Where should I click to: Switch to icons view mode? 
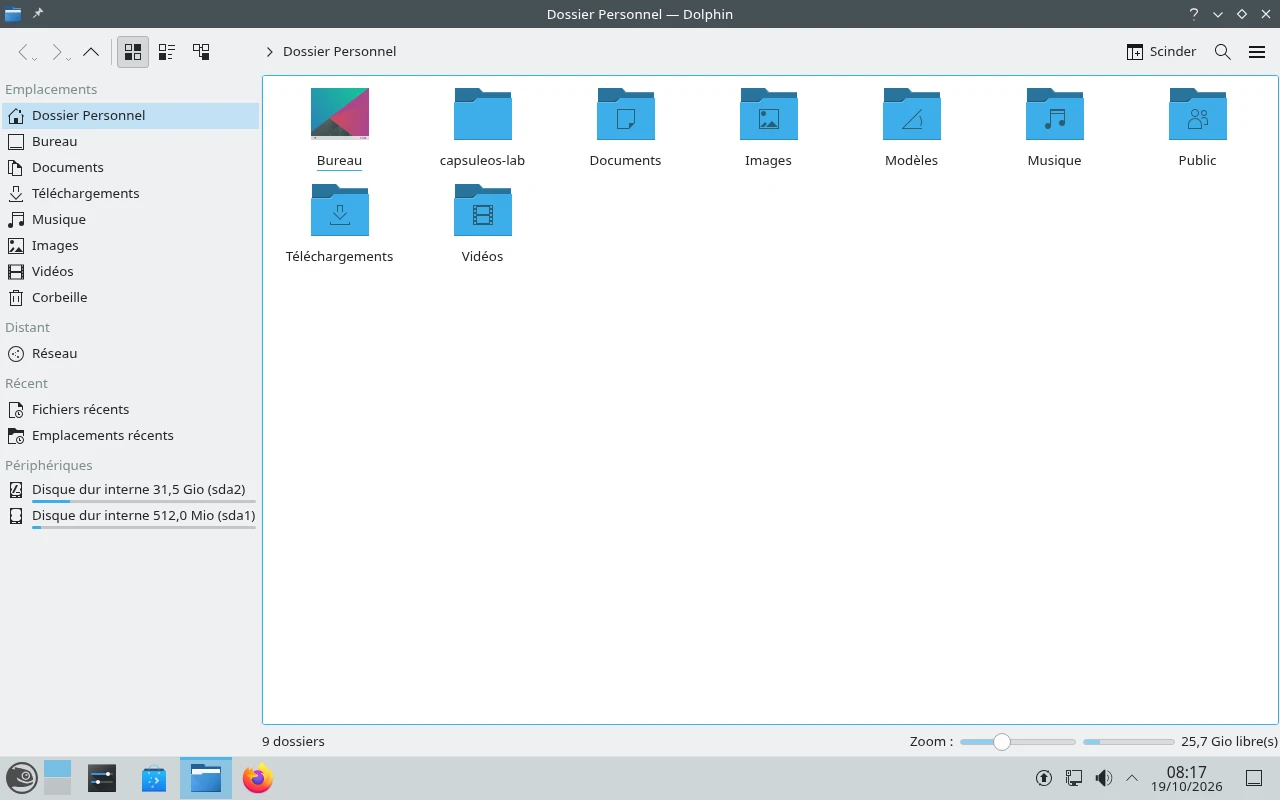[133, 52]
